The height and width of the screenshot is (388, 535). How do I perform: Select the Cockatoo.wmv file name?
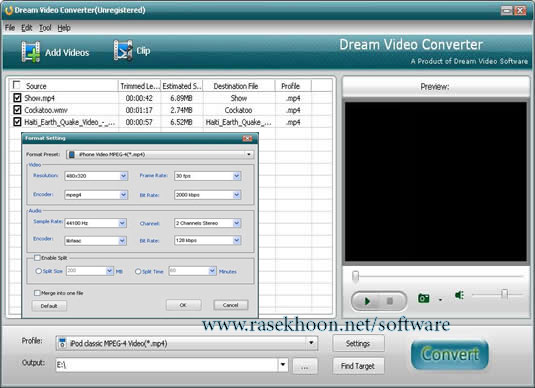[46, 110]
